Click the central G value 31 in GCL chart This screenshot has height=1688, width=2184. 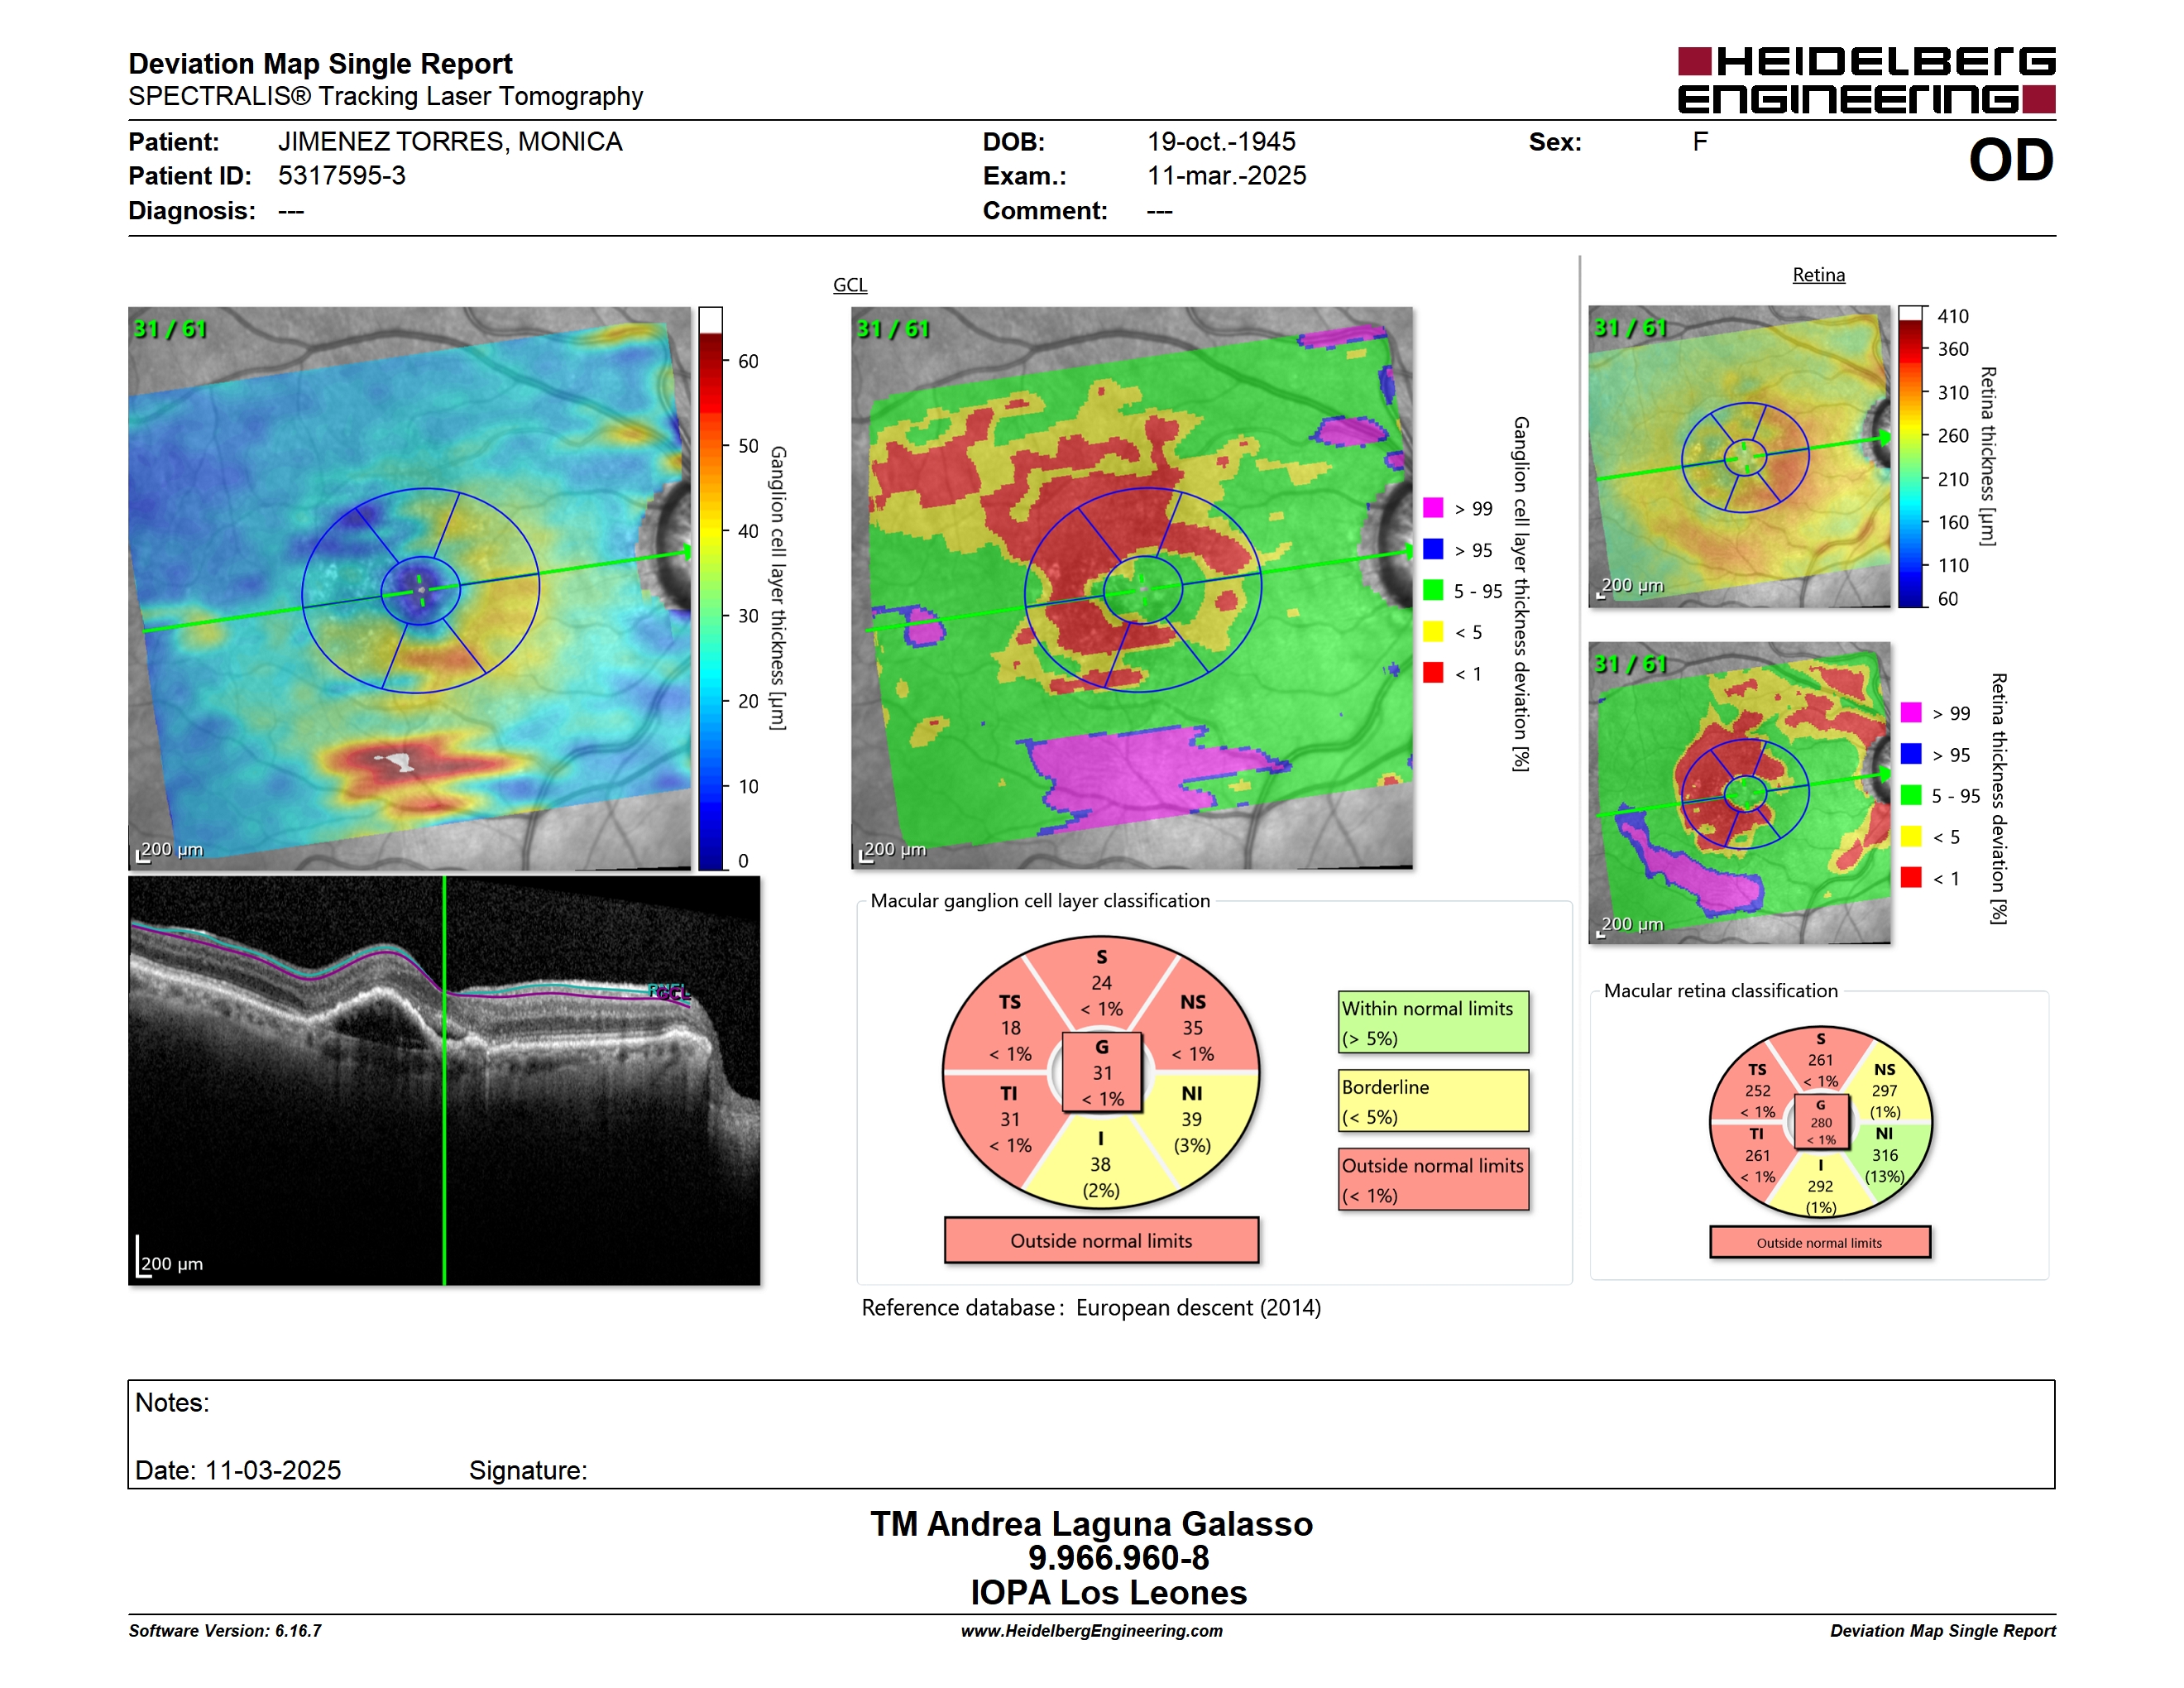[x=1101, y=1073]
